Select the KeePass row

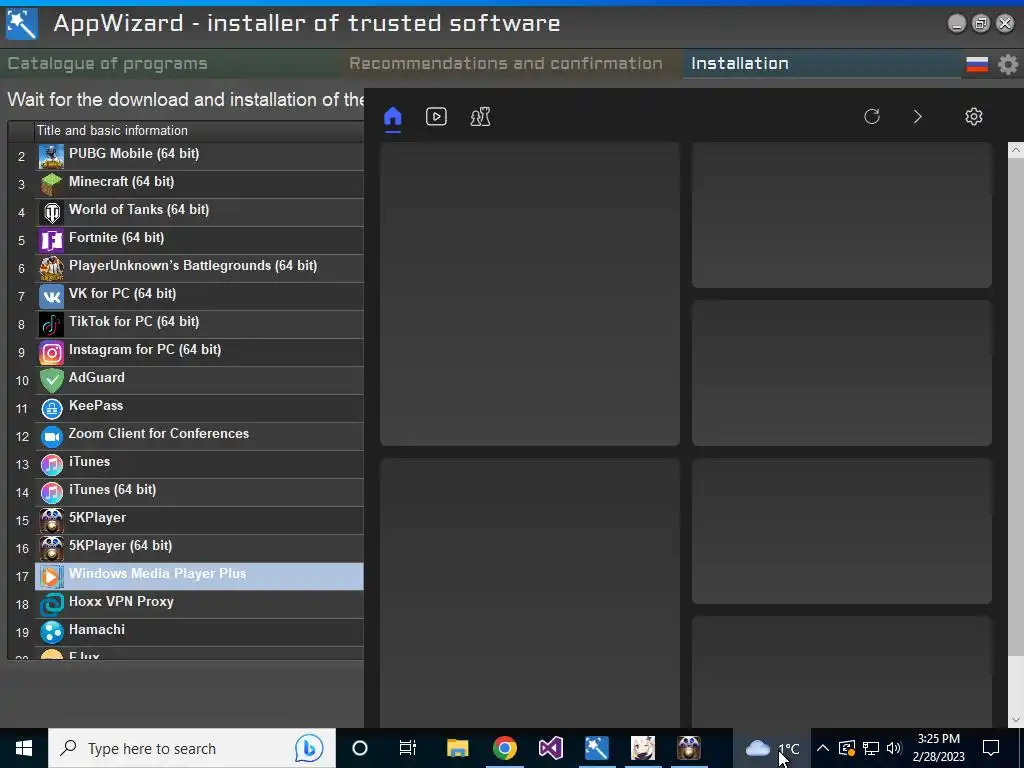[199, 409]
